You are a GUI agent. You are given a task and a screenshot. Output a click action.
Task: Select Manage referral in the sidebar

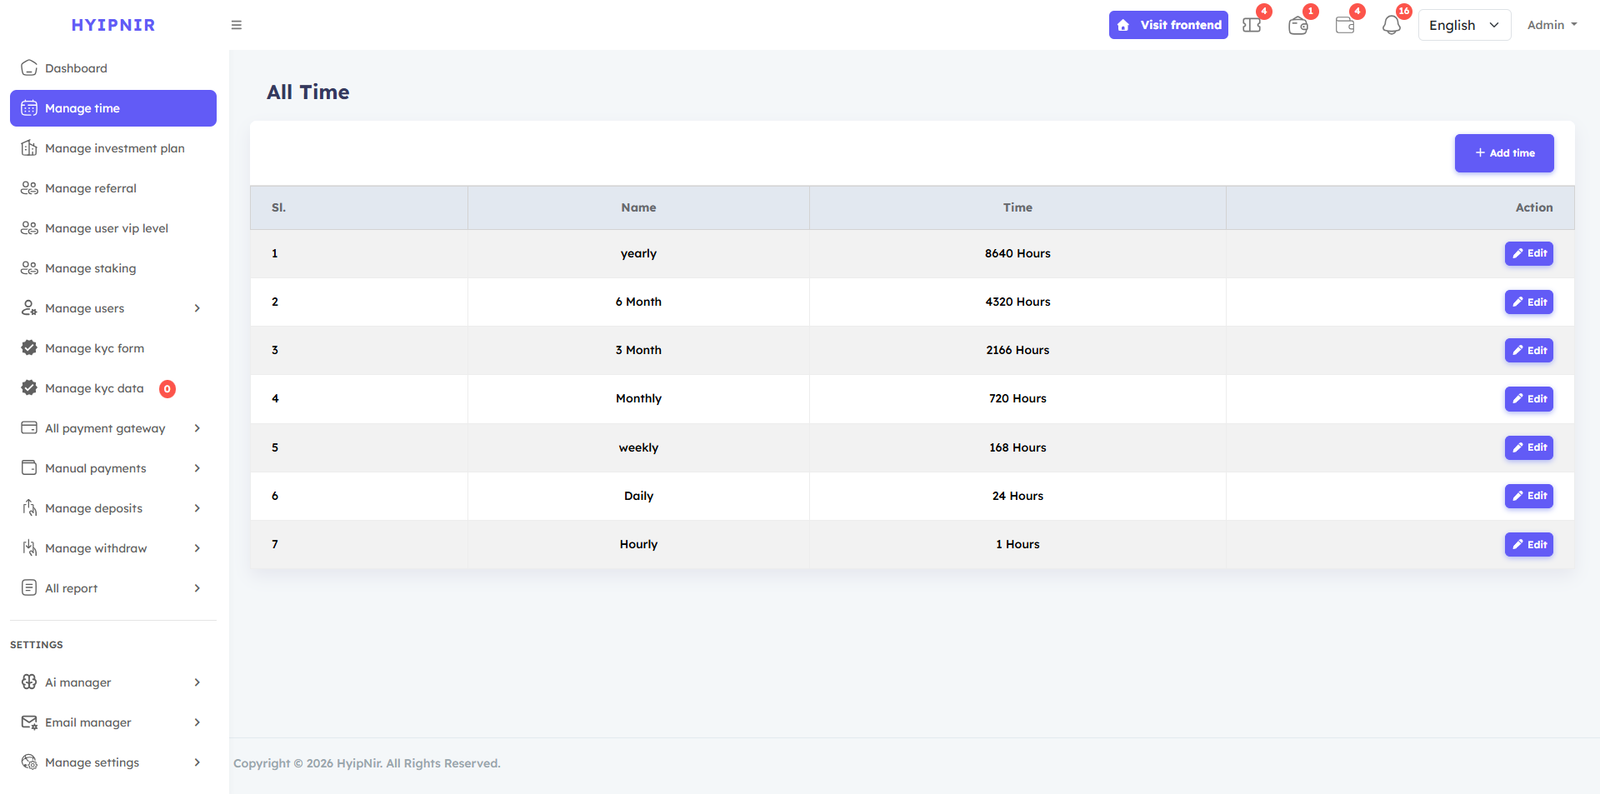point(91,188)
